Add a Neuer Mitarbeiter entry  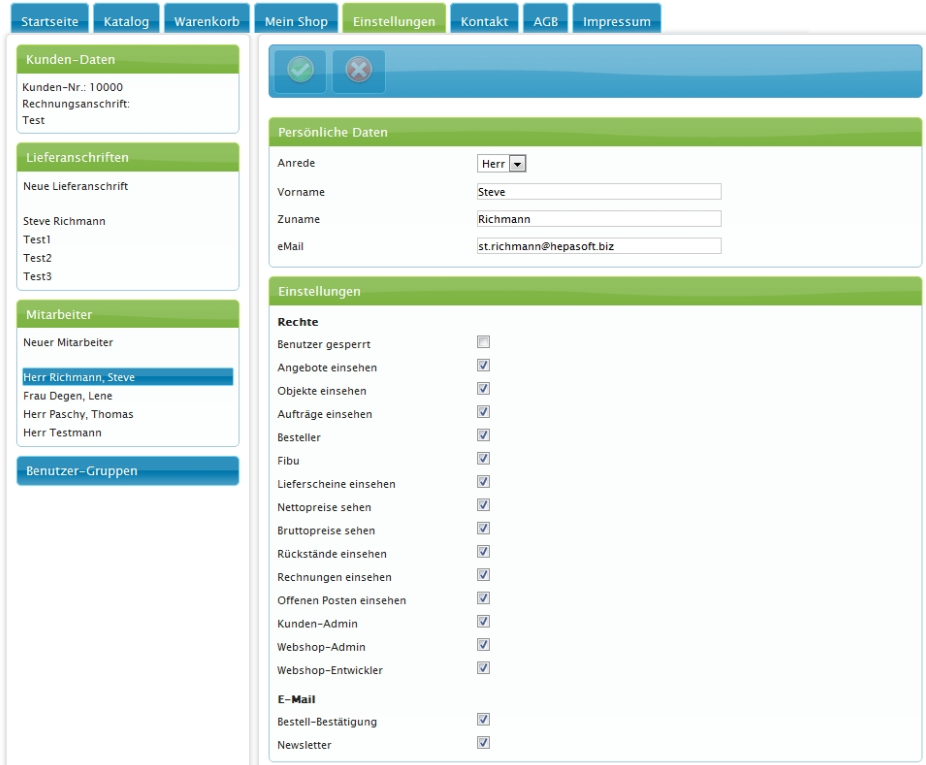[68, 342]
